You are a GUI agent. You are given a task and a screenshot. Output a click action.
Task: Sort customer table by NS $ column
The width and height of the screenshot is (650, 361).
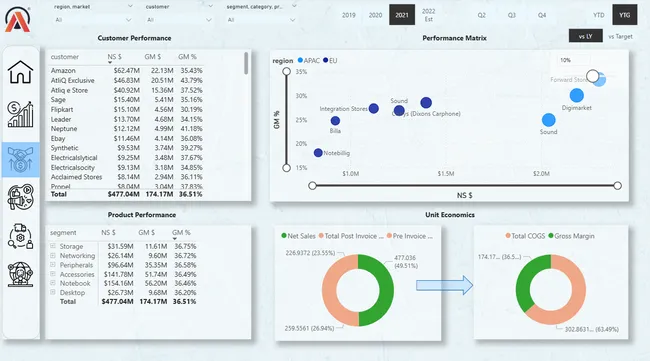point(114,57)
